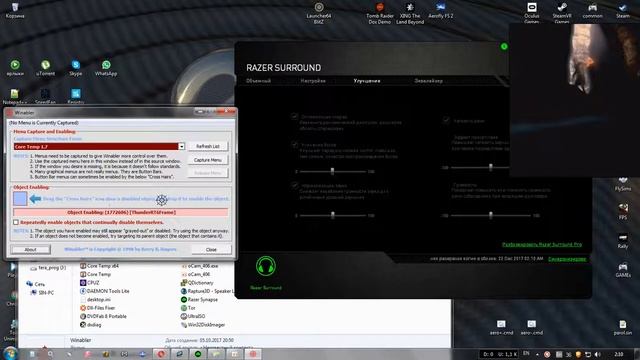
Task: Open the Rally desktop icon
Action: pyautogui.click(x=623, y=240)
